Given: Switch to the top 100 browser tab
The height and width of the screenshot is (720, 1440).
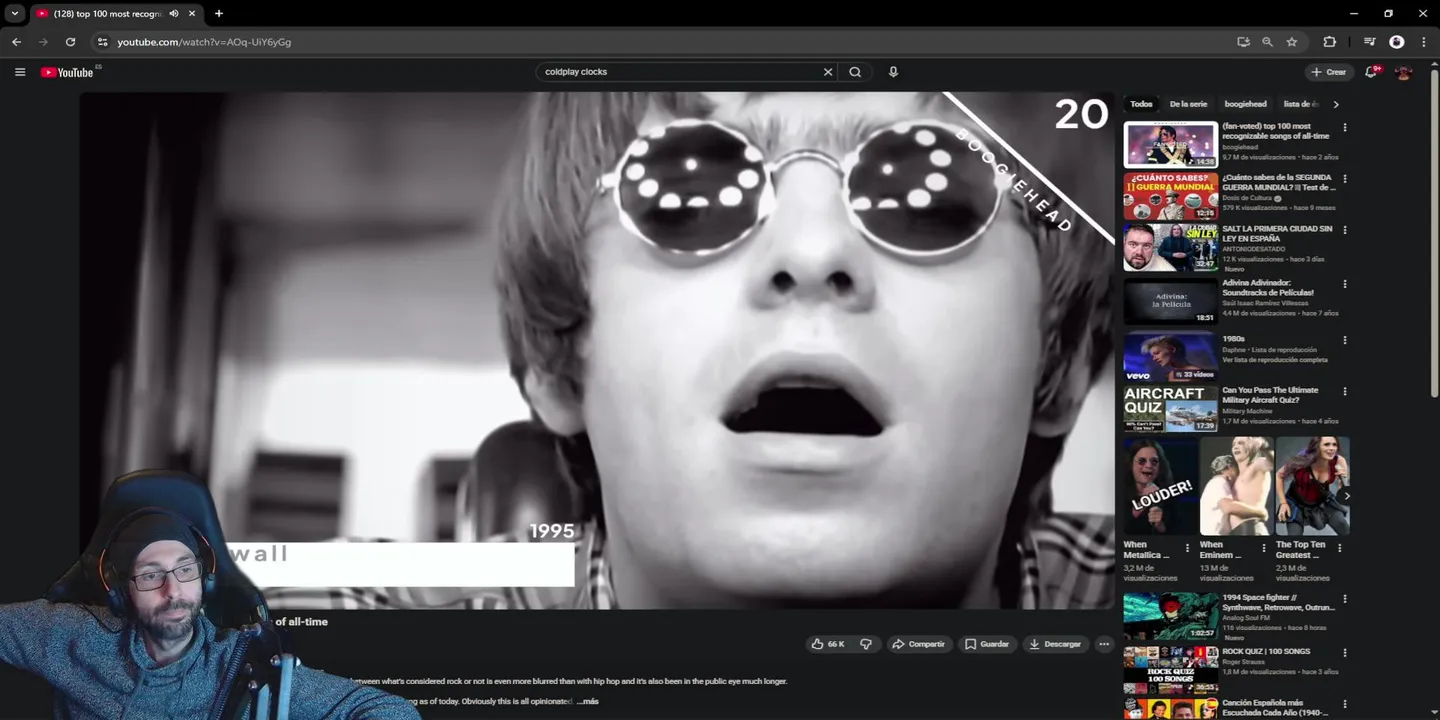Looking at the screenshot, I should (x=108, y=13).
